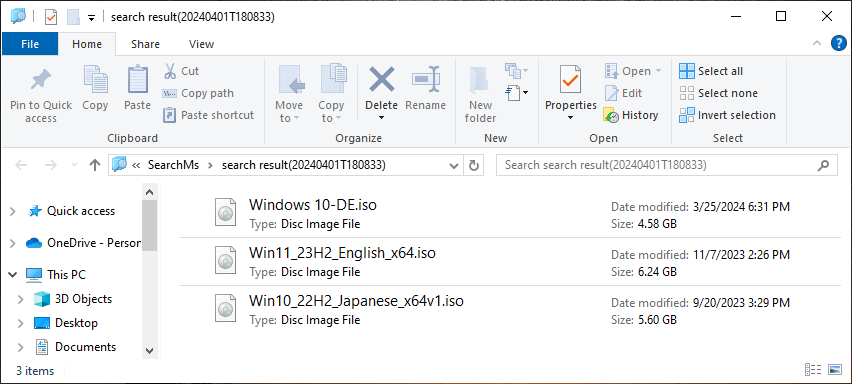Click the Refresh button

pyautogui.click(x=474, y=165)
